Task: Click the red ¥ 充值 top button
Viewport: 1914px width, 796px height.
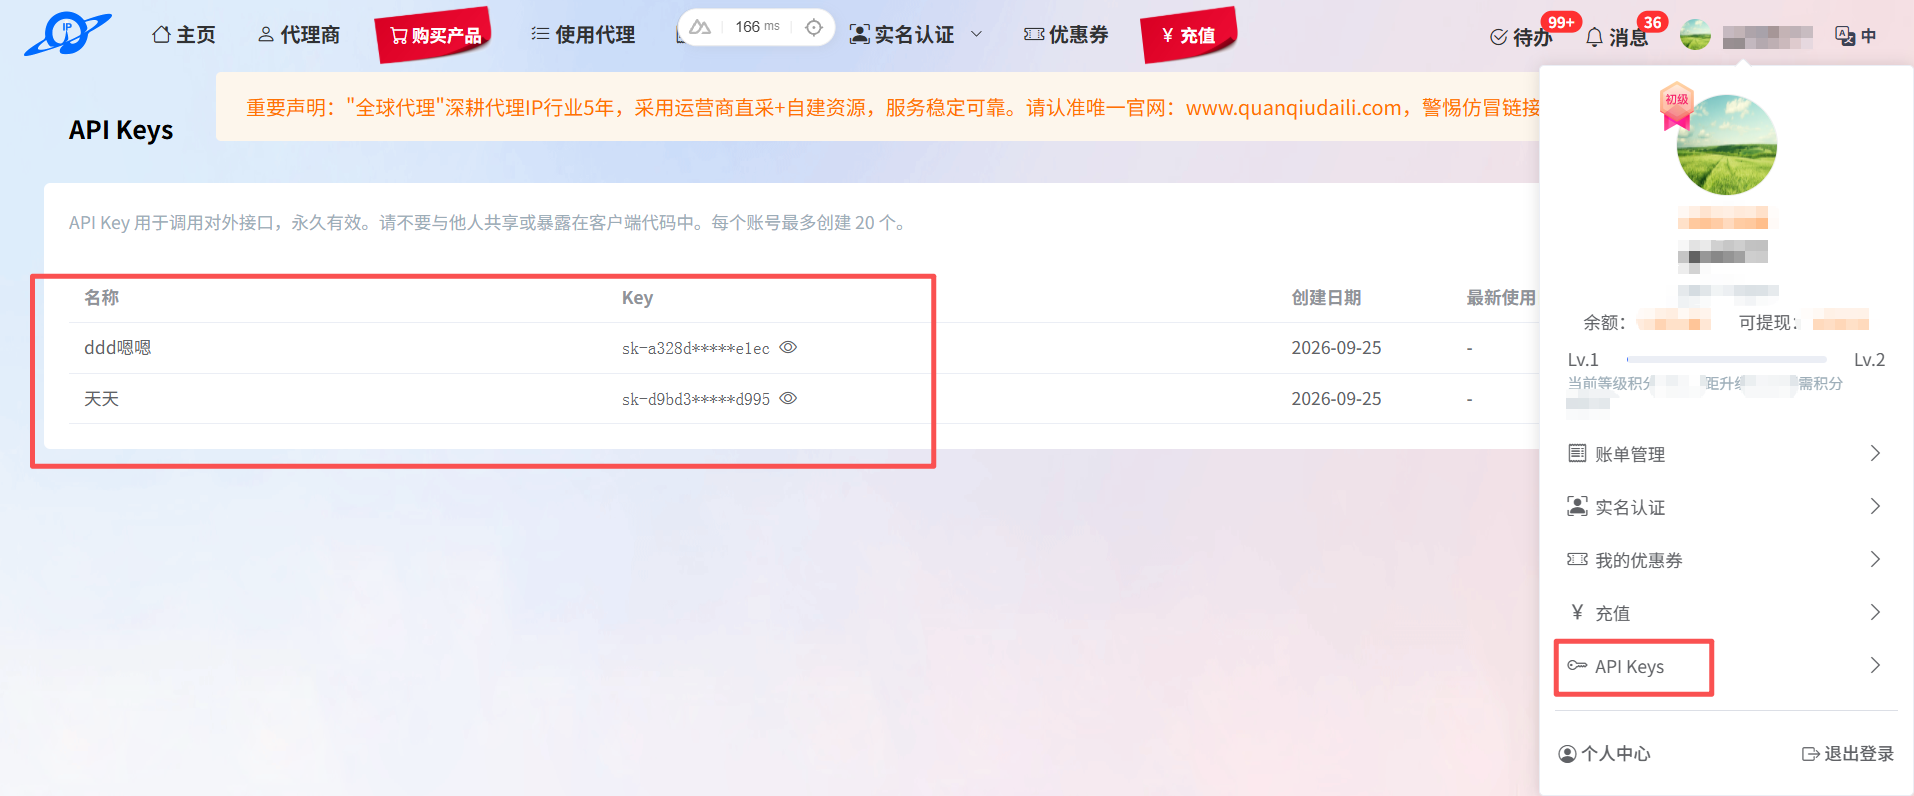Action: pyautogui.click(x=1189, y=36)
